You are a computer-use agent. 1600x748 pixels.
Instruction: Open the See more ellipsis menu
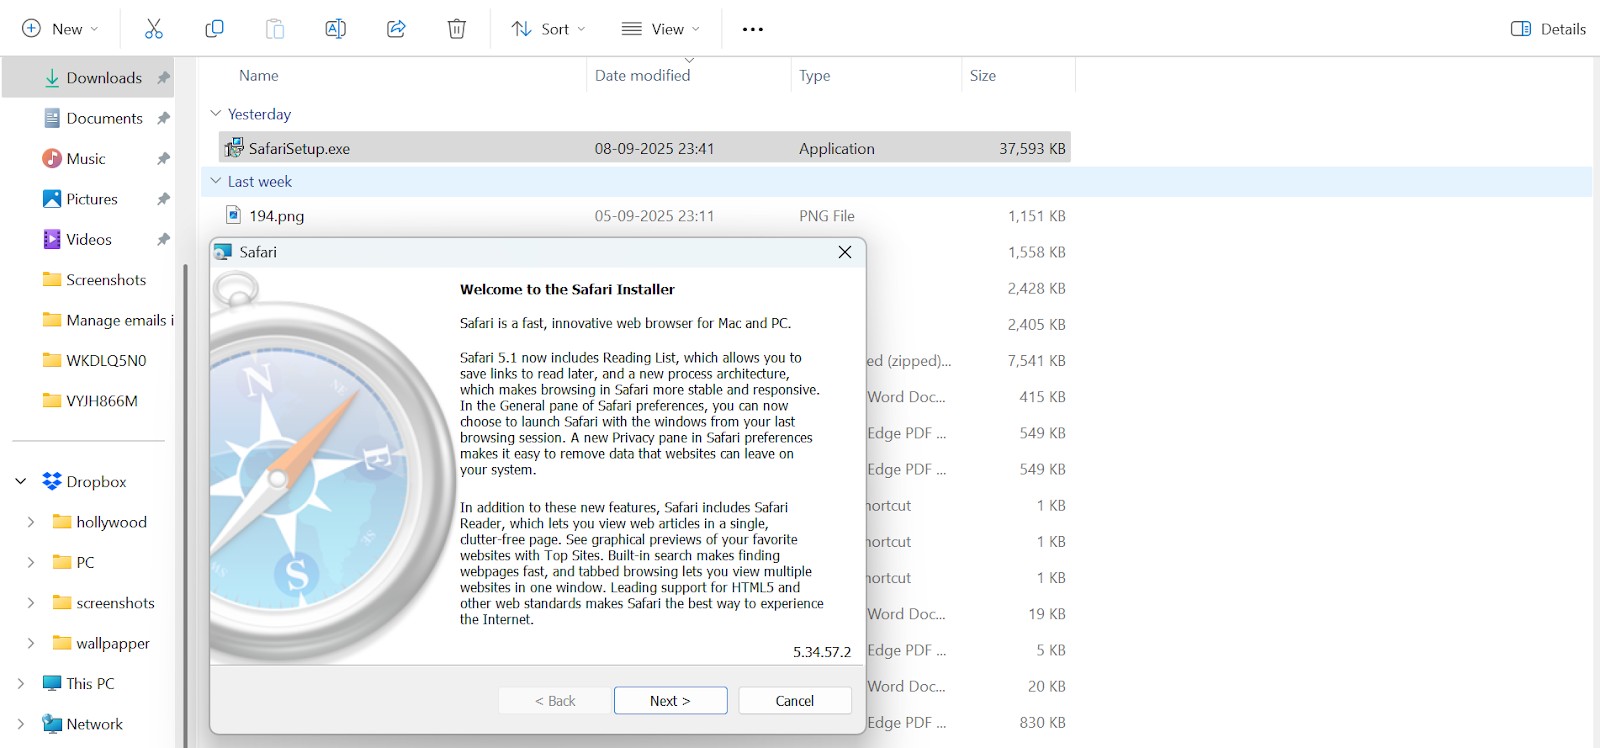(753, 29)
